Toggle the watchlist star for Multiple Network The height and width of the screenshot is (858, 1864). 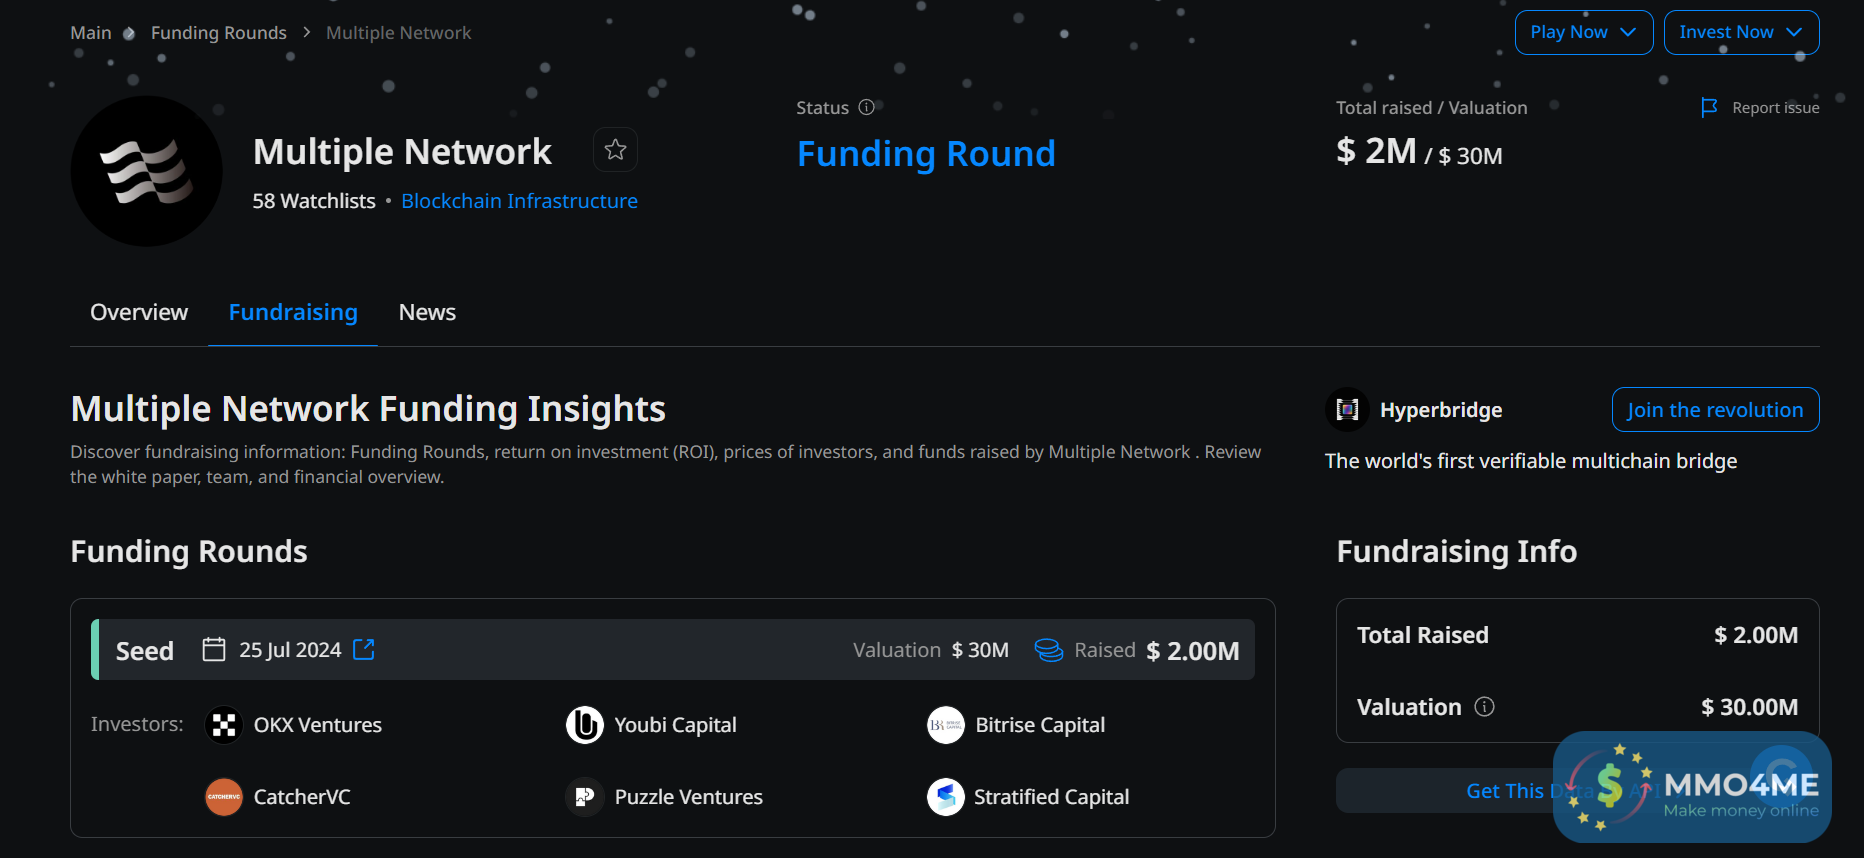coord(615,150)
